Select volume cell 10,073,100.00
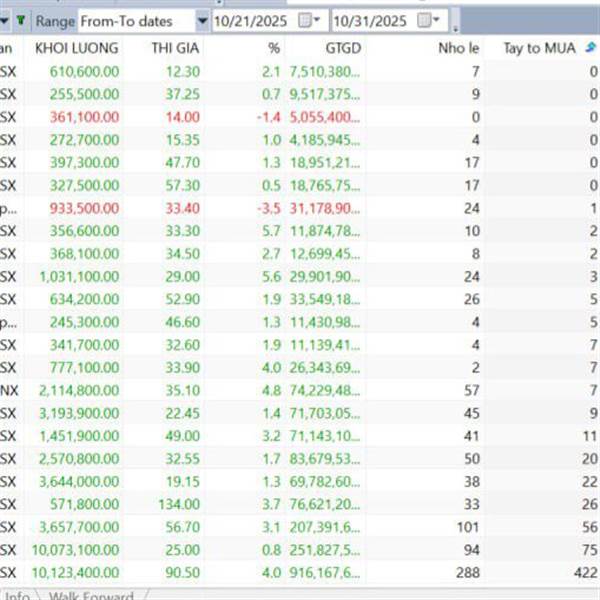 (75, 550)
